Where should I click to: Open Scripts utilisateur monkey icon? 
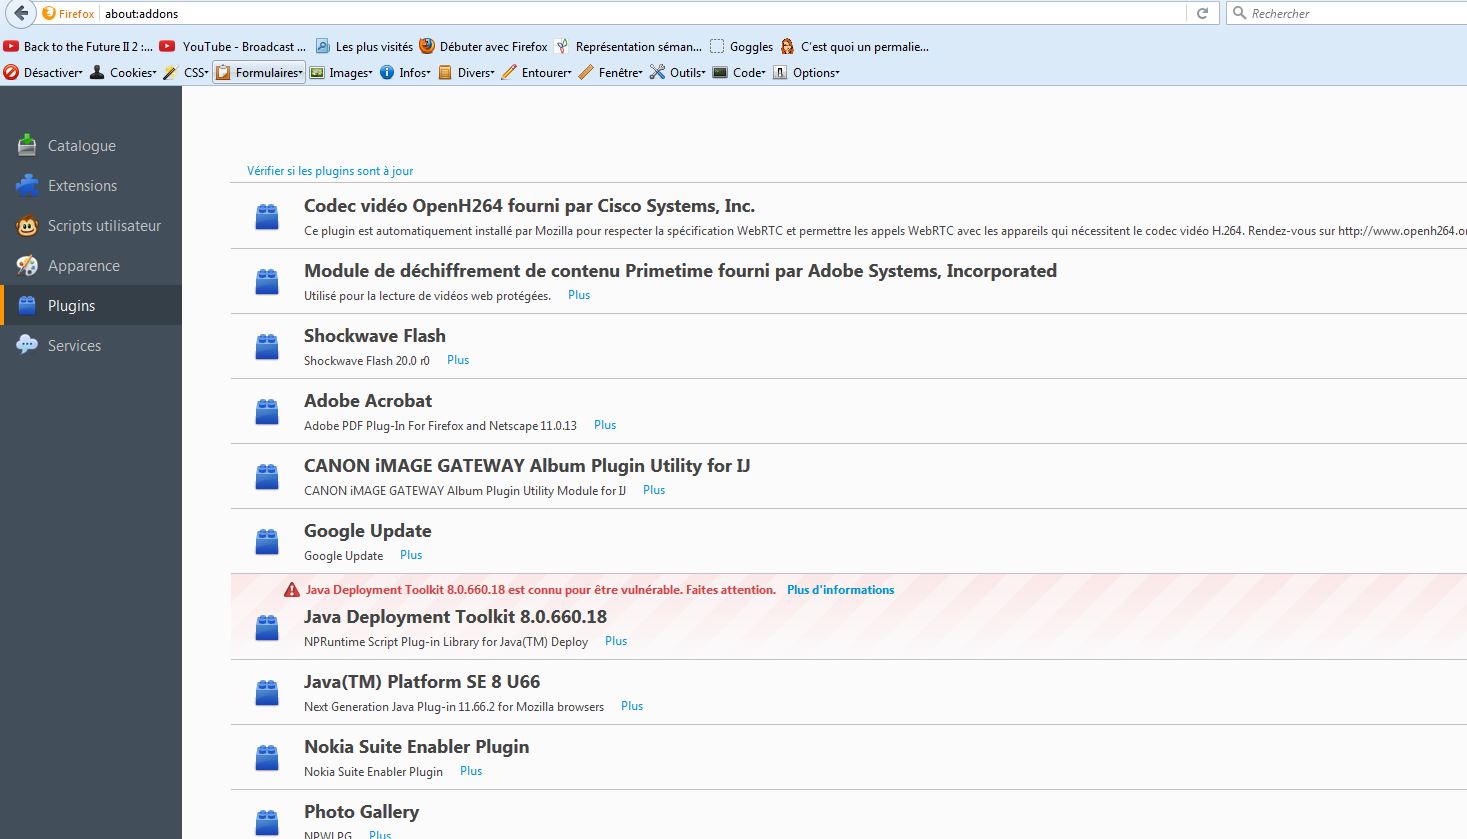27,226
